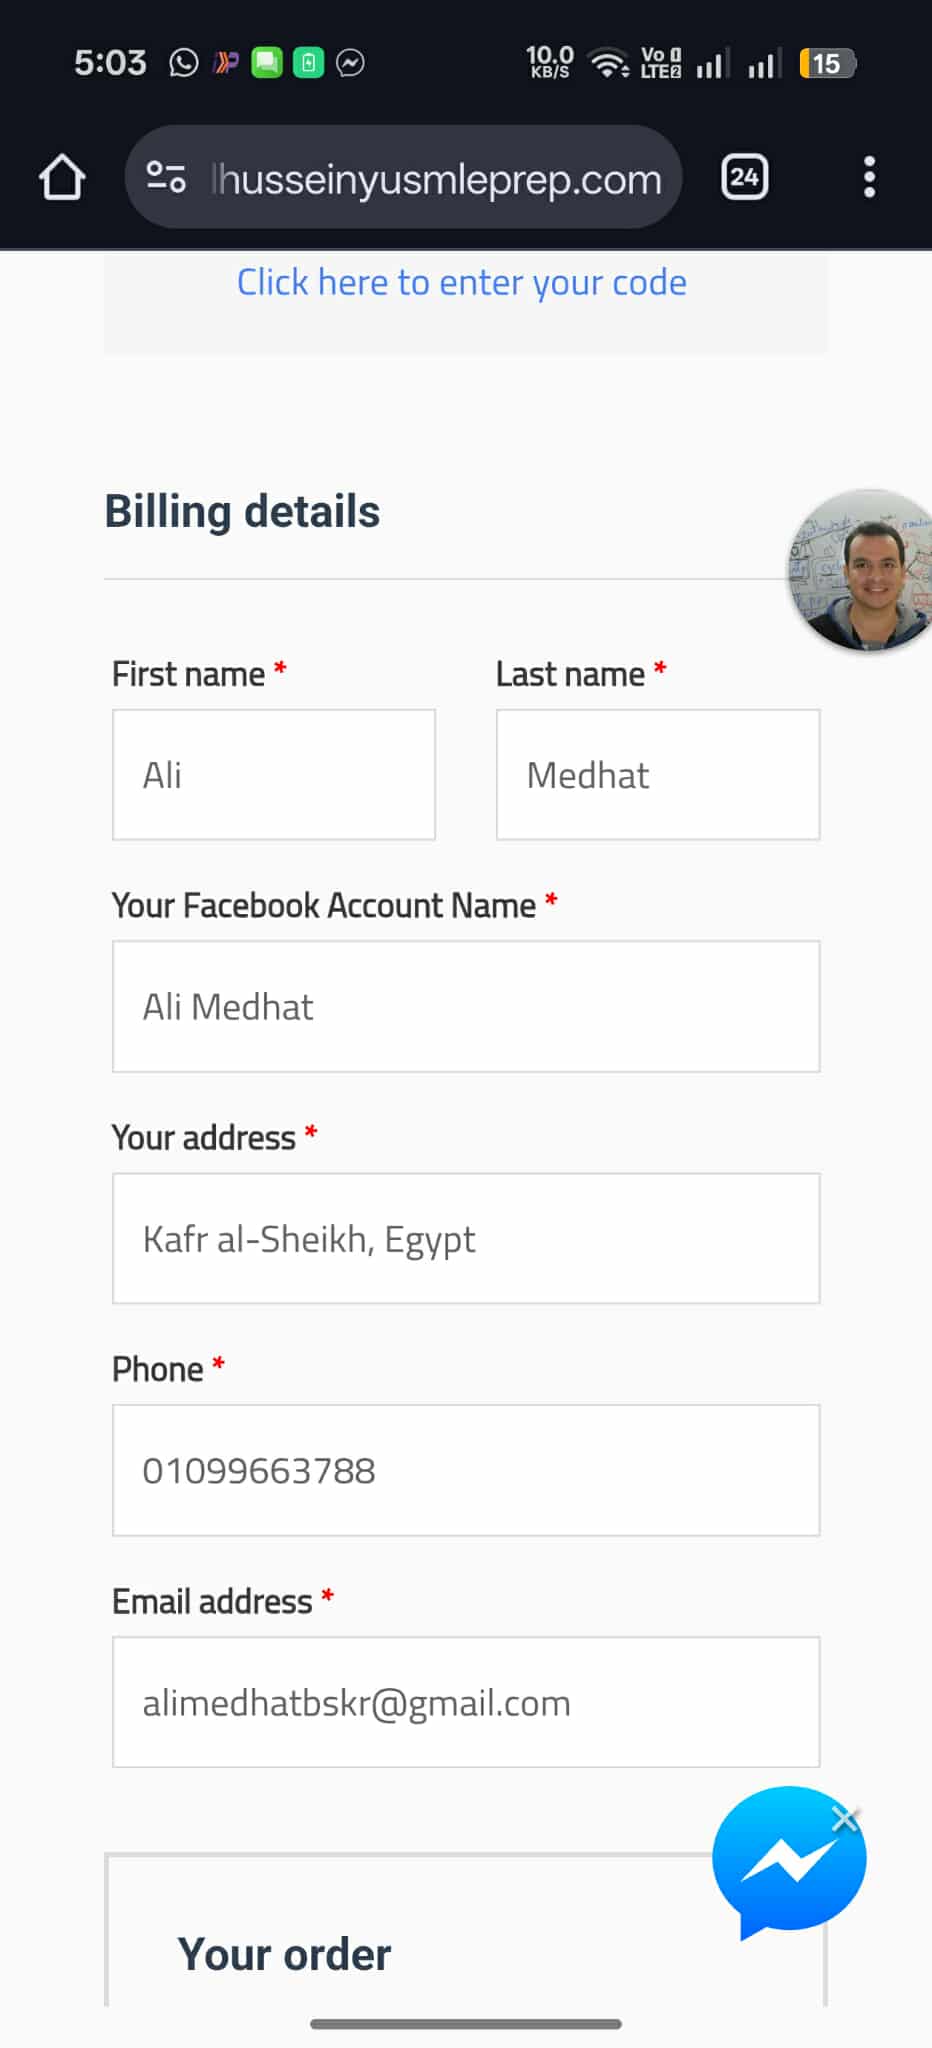Tap the Messenger notification icon in status bar
This screenshot has width=932, height=2048.
tap(350, 63)
